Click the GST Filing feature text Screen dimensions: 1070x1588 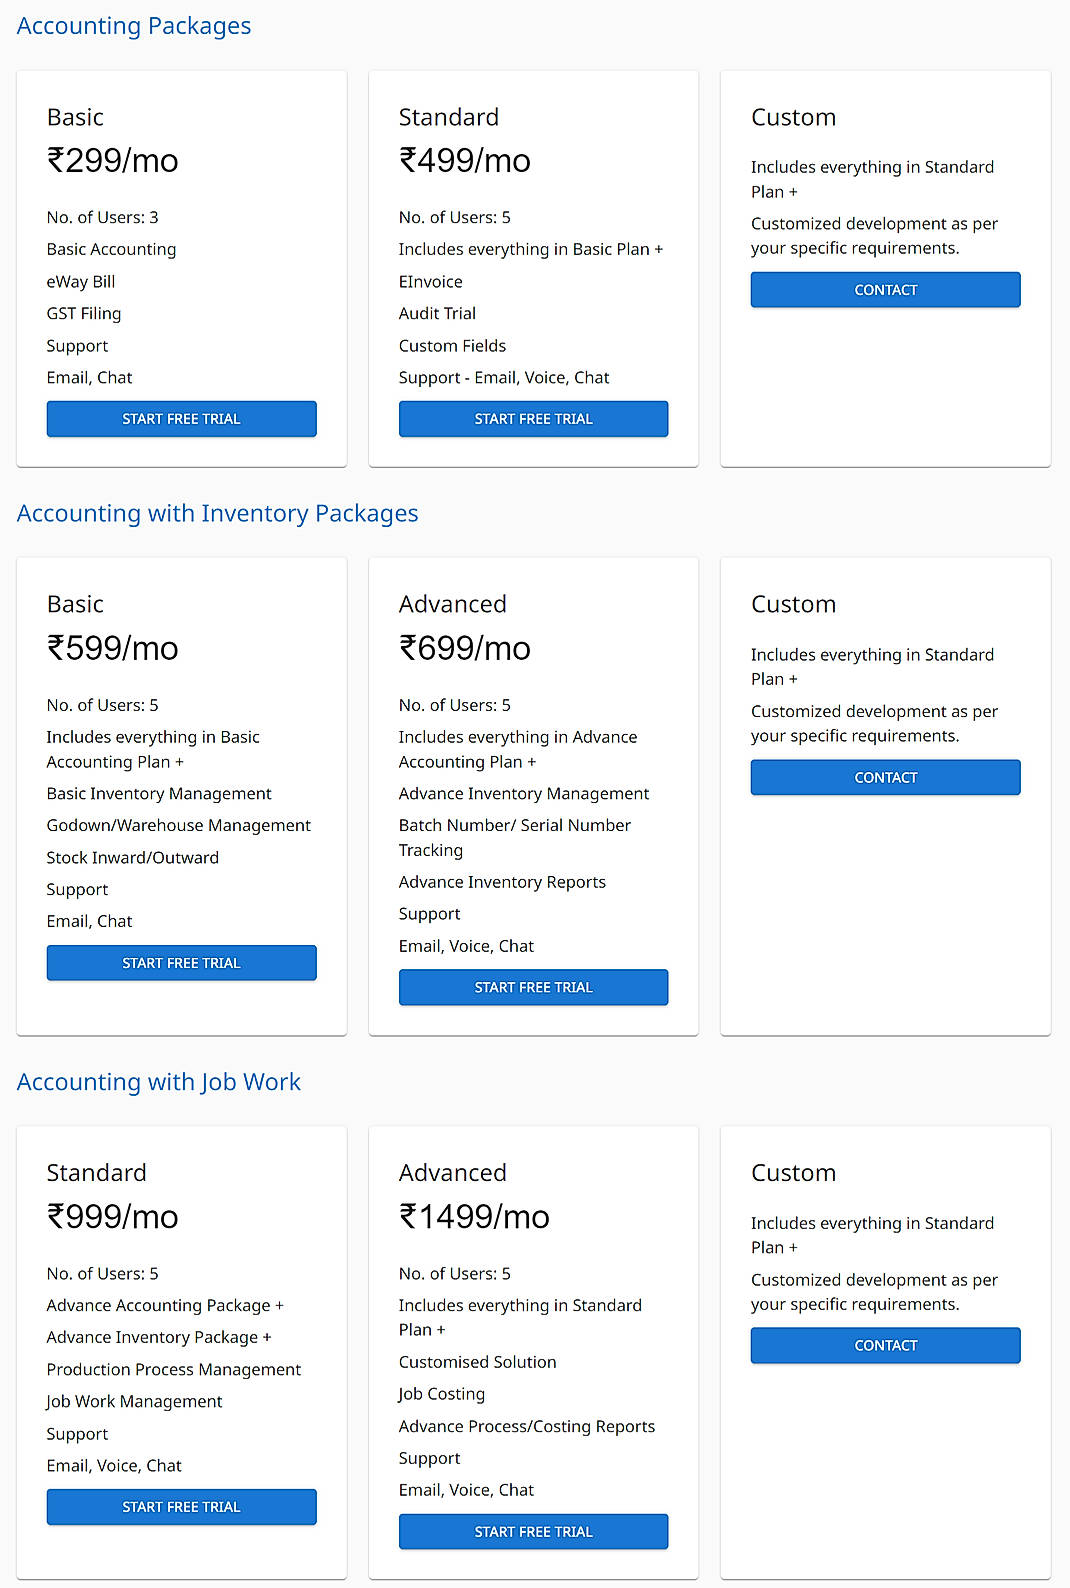click(x=83, y=313)
